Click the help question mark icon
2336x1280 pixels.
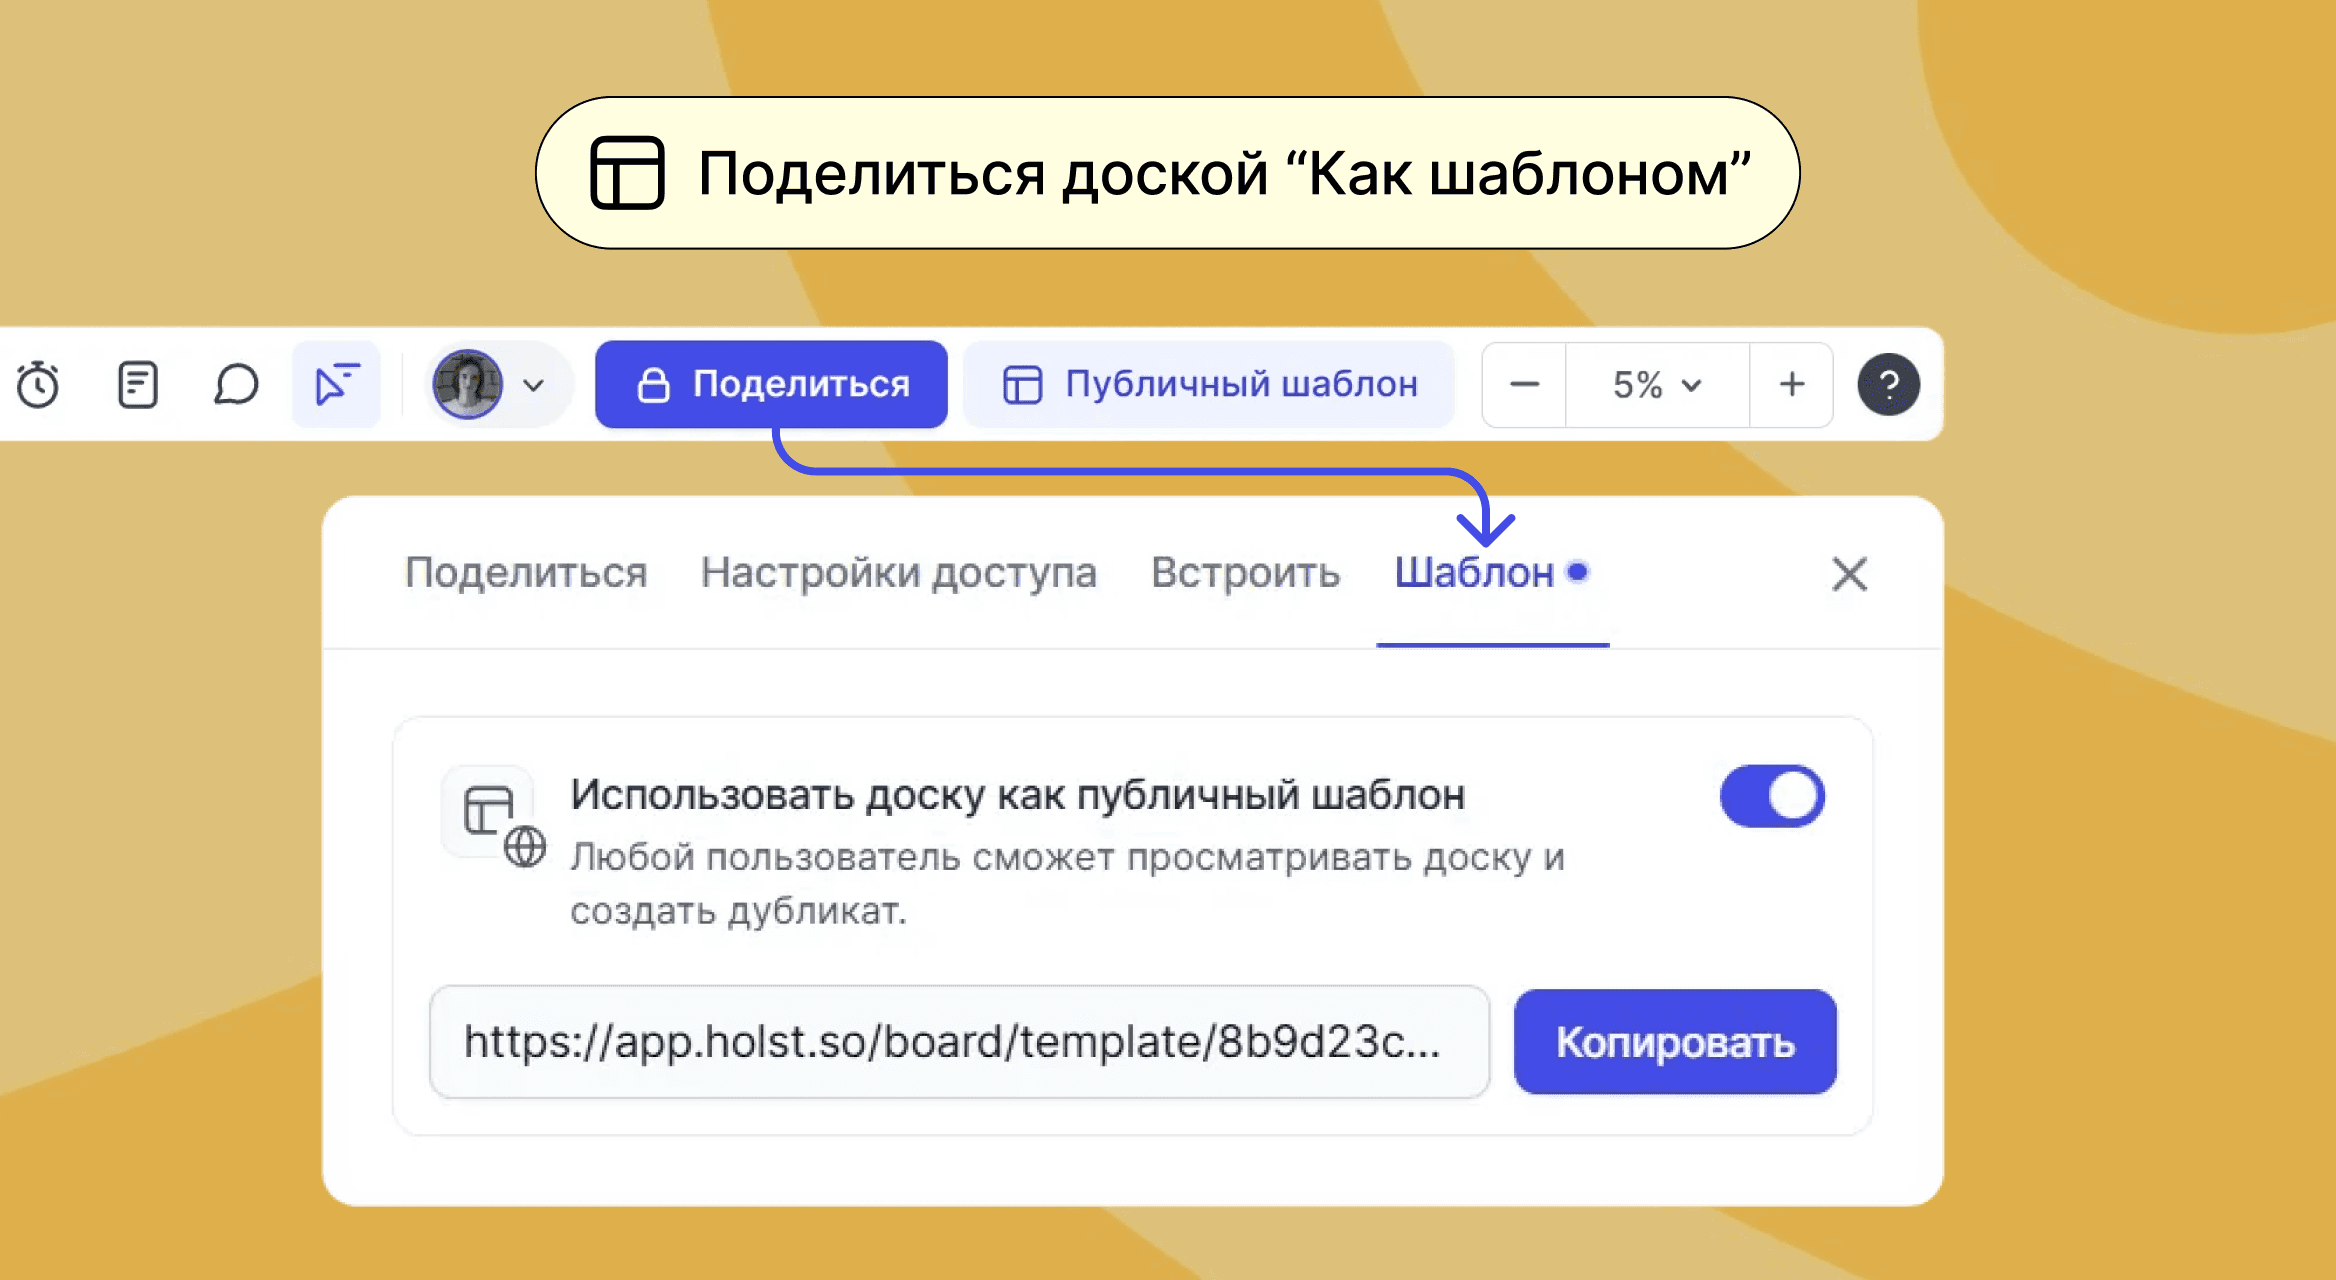click(x=1887, y=385)
